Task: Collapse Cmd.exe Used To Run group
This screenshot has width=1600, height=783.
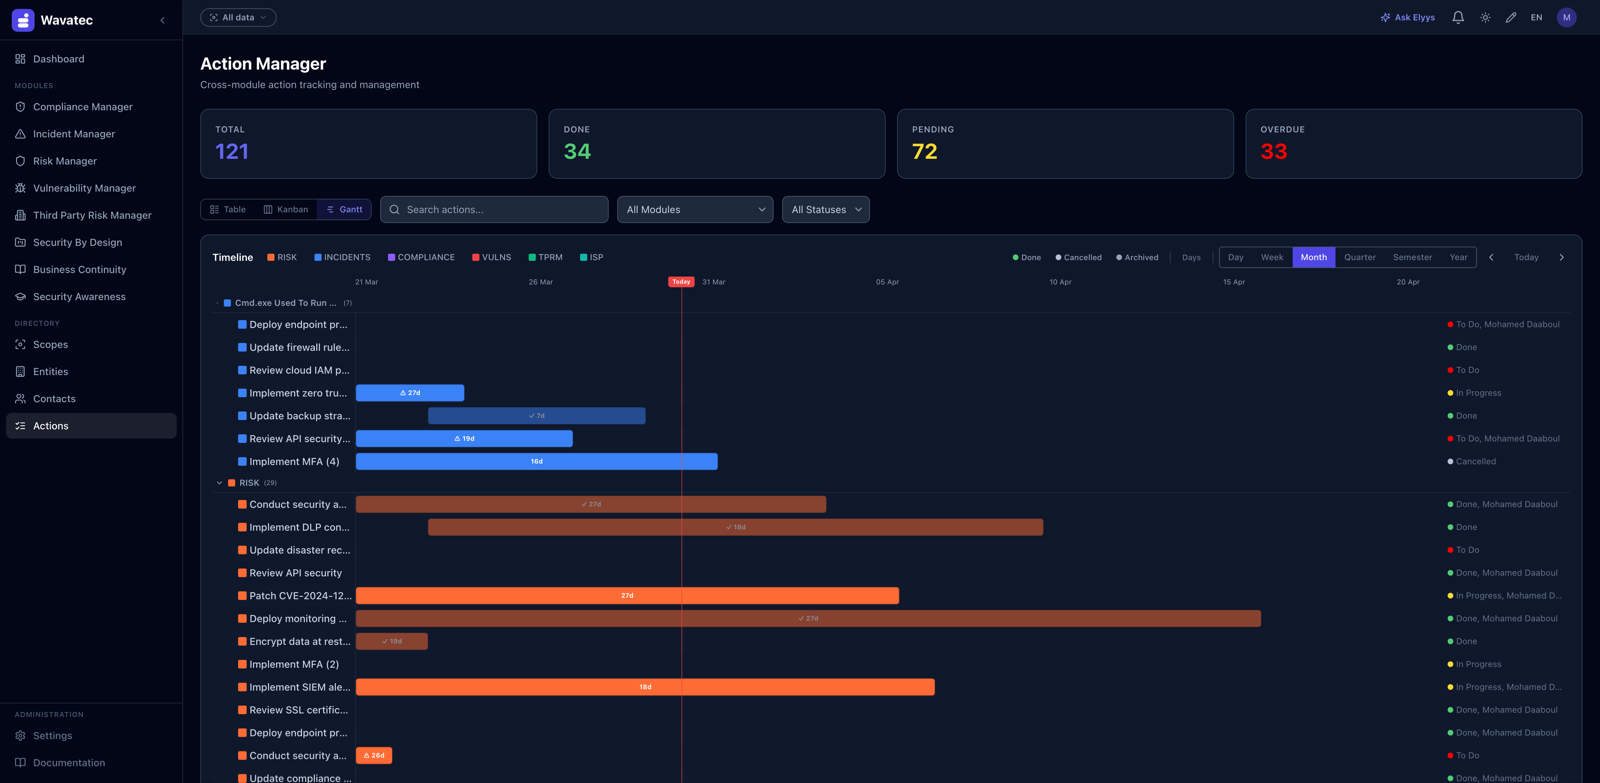Action: tap(217, 303)
